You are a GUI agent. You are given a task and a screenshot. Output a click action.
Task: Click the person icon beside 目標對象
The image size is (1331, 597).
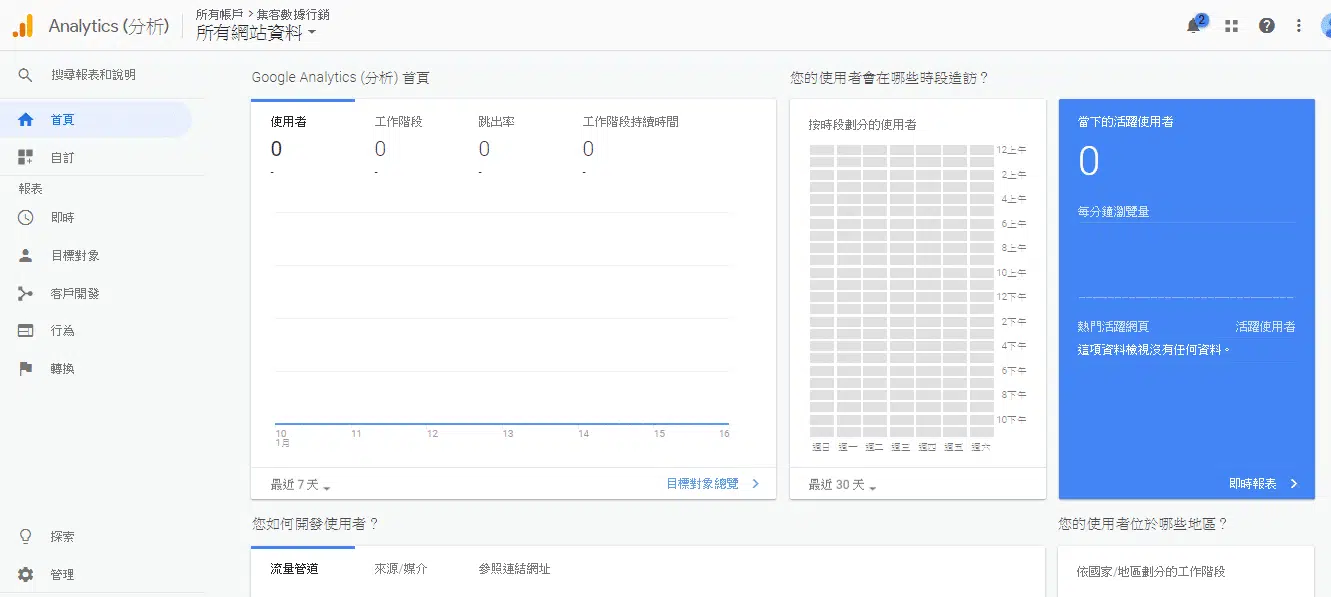tap(26, 255)
